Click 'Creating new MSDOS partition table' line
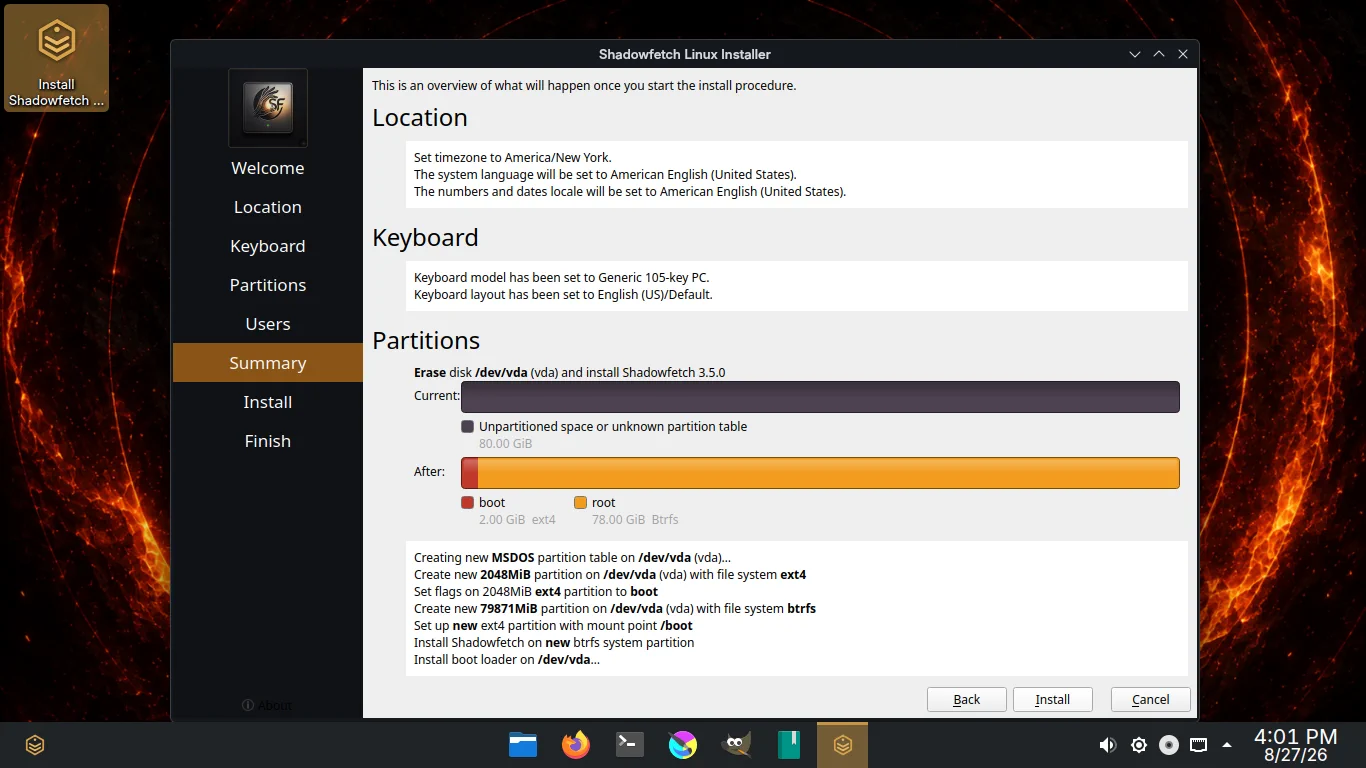The width and height of the screenshot is (1366, 768). click(573, 557)
